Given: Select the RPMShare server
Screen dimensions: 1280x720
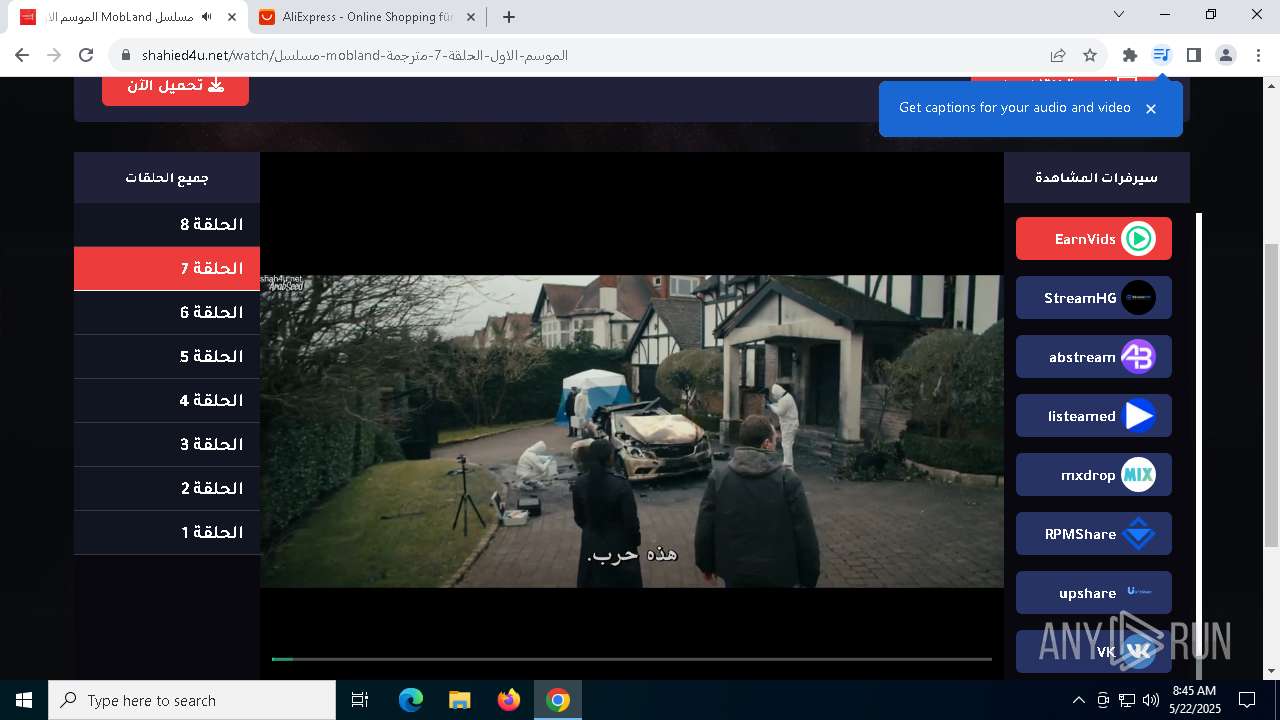Looking at the screenshot, I should click(1093, 534).
